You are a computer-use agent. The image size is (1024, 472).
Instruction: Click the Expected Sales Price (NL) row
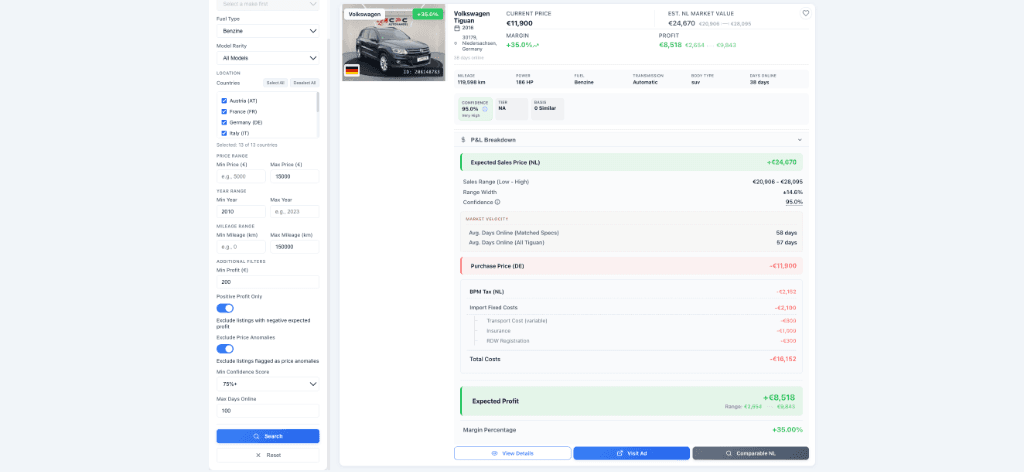click(x=632, y=162)
